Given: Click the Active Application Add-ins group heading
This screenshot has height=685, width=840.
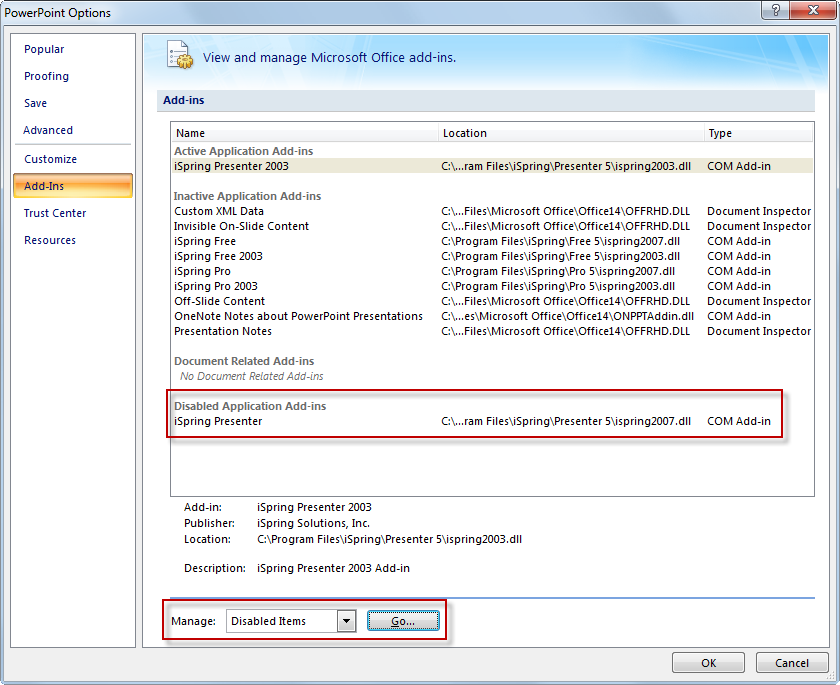Looking at the screenshot, I should pyautogui.click(x=243, y=151).
